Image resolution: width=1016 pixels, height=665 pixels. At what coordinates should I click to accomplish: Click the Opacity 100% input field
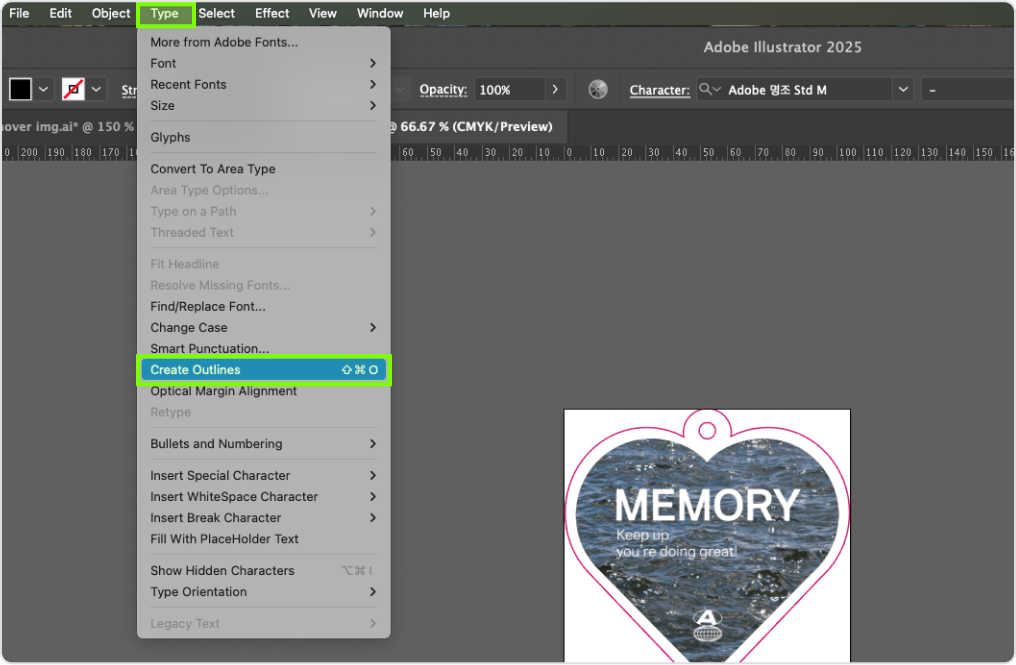pos(508,90)
